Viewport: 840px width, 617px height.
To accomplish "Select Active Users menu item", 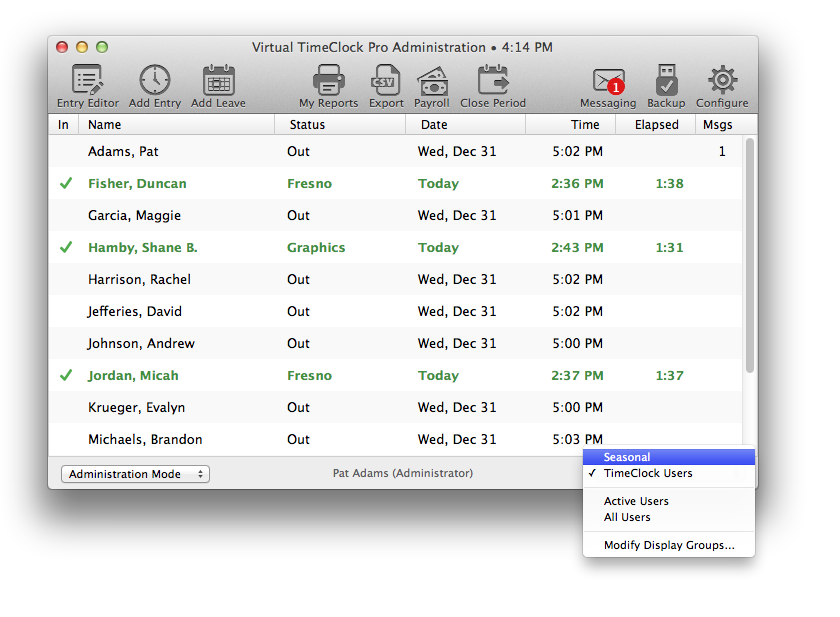I will (x=669, y=501).
